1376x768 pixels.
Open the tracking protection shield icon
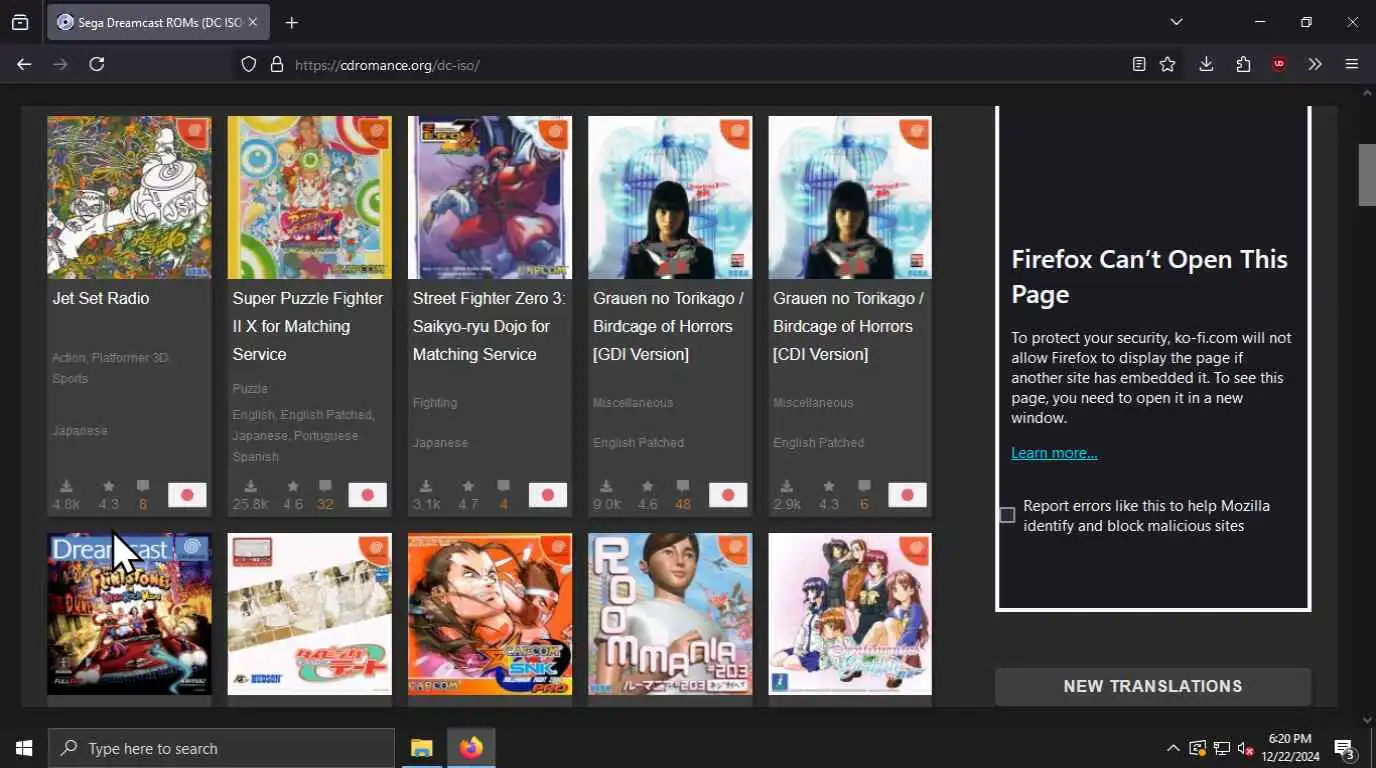(248, 64)
